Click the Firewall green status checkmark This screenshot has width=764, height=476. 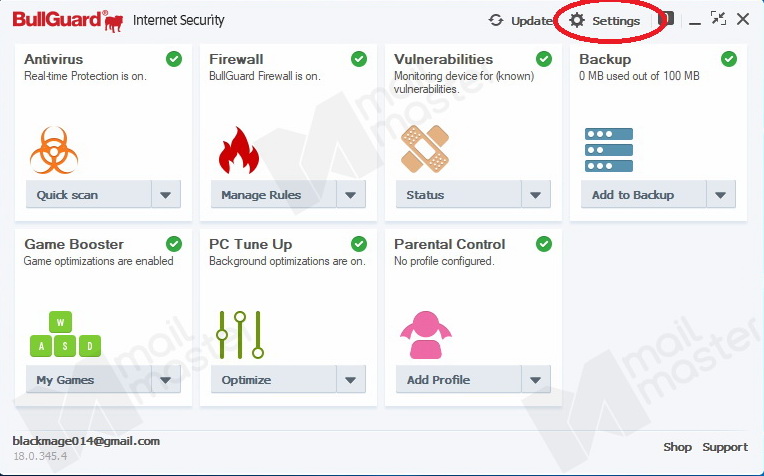(359, 59)
